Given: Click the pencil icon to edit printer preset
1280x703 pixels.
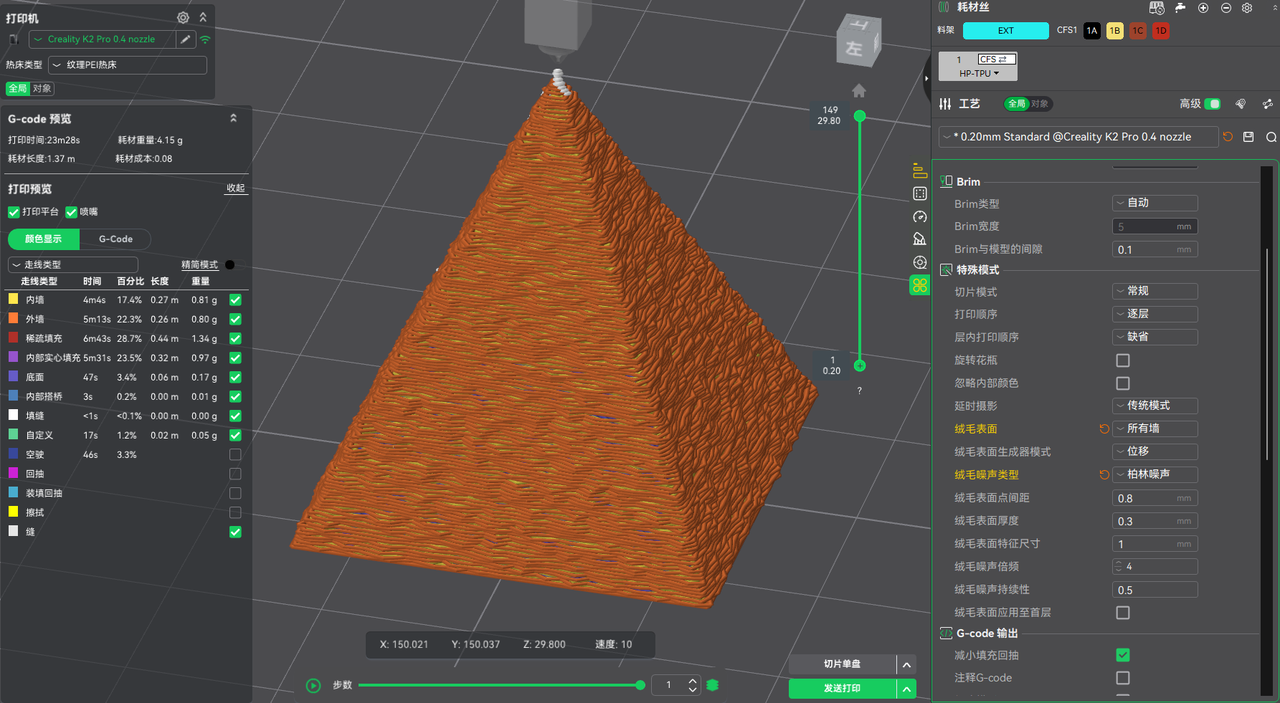Looking at the screenshot, I should (x=186, y=39).
